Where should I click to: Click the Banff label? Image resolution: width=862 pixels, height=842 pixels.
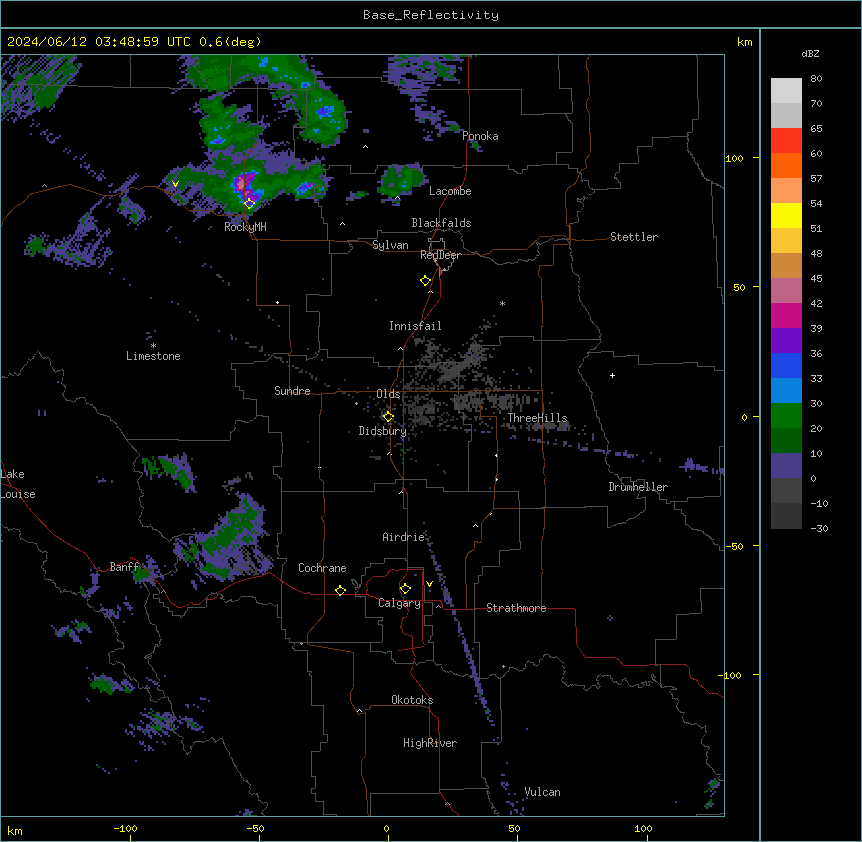click(x=125, y=567)
